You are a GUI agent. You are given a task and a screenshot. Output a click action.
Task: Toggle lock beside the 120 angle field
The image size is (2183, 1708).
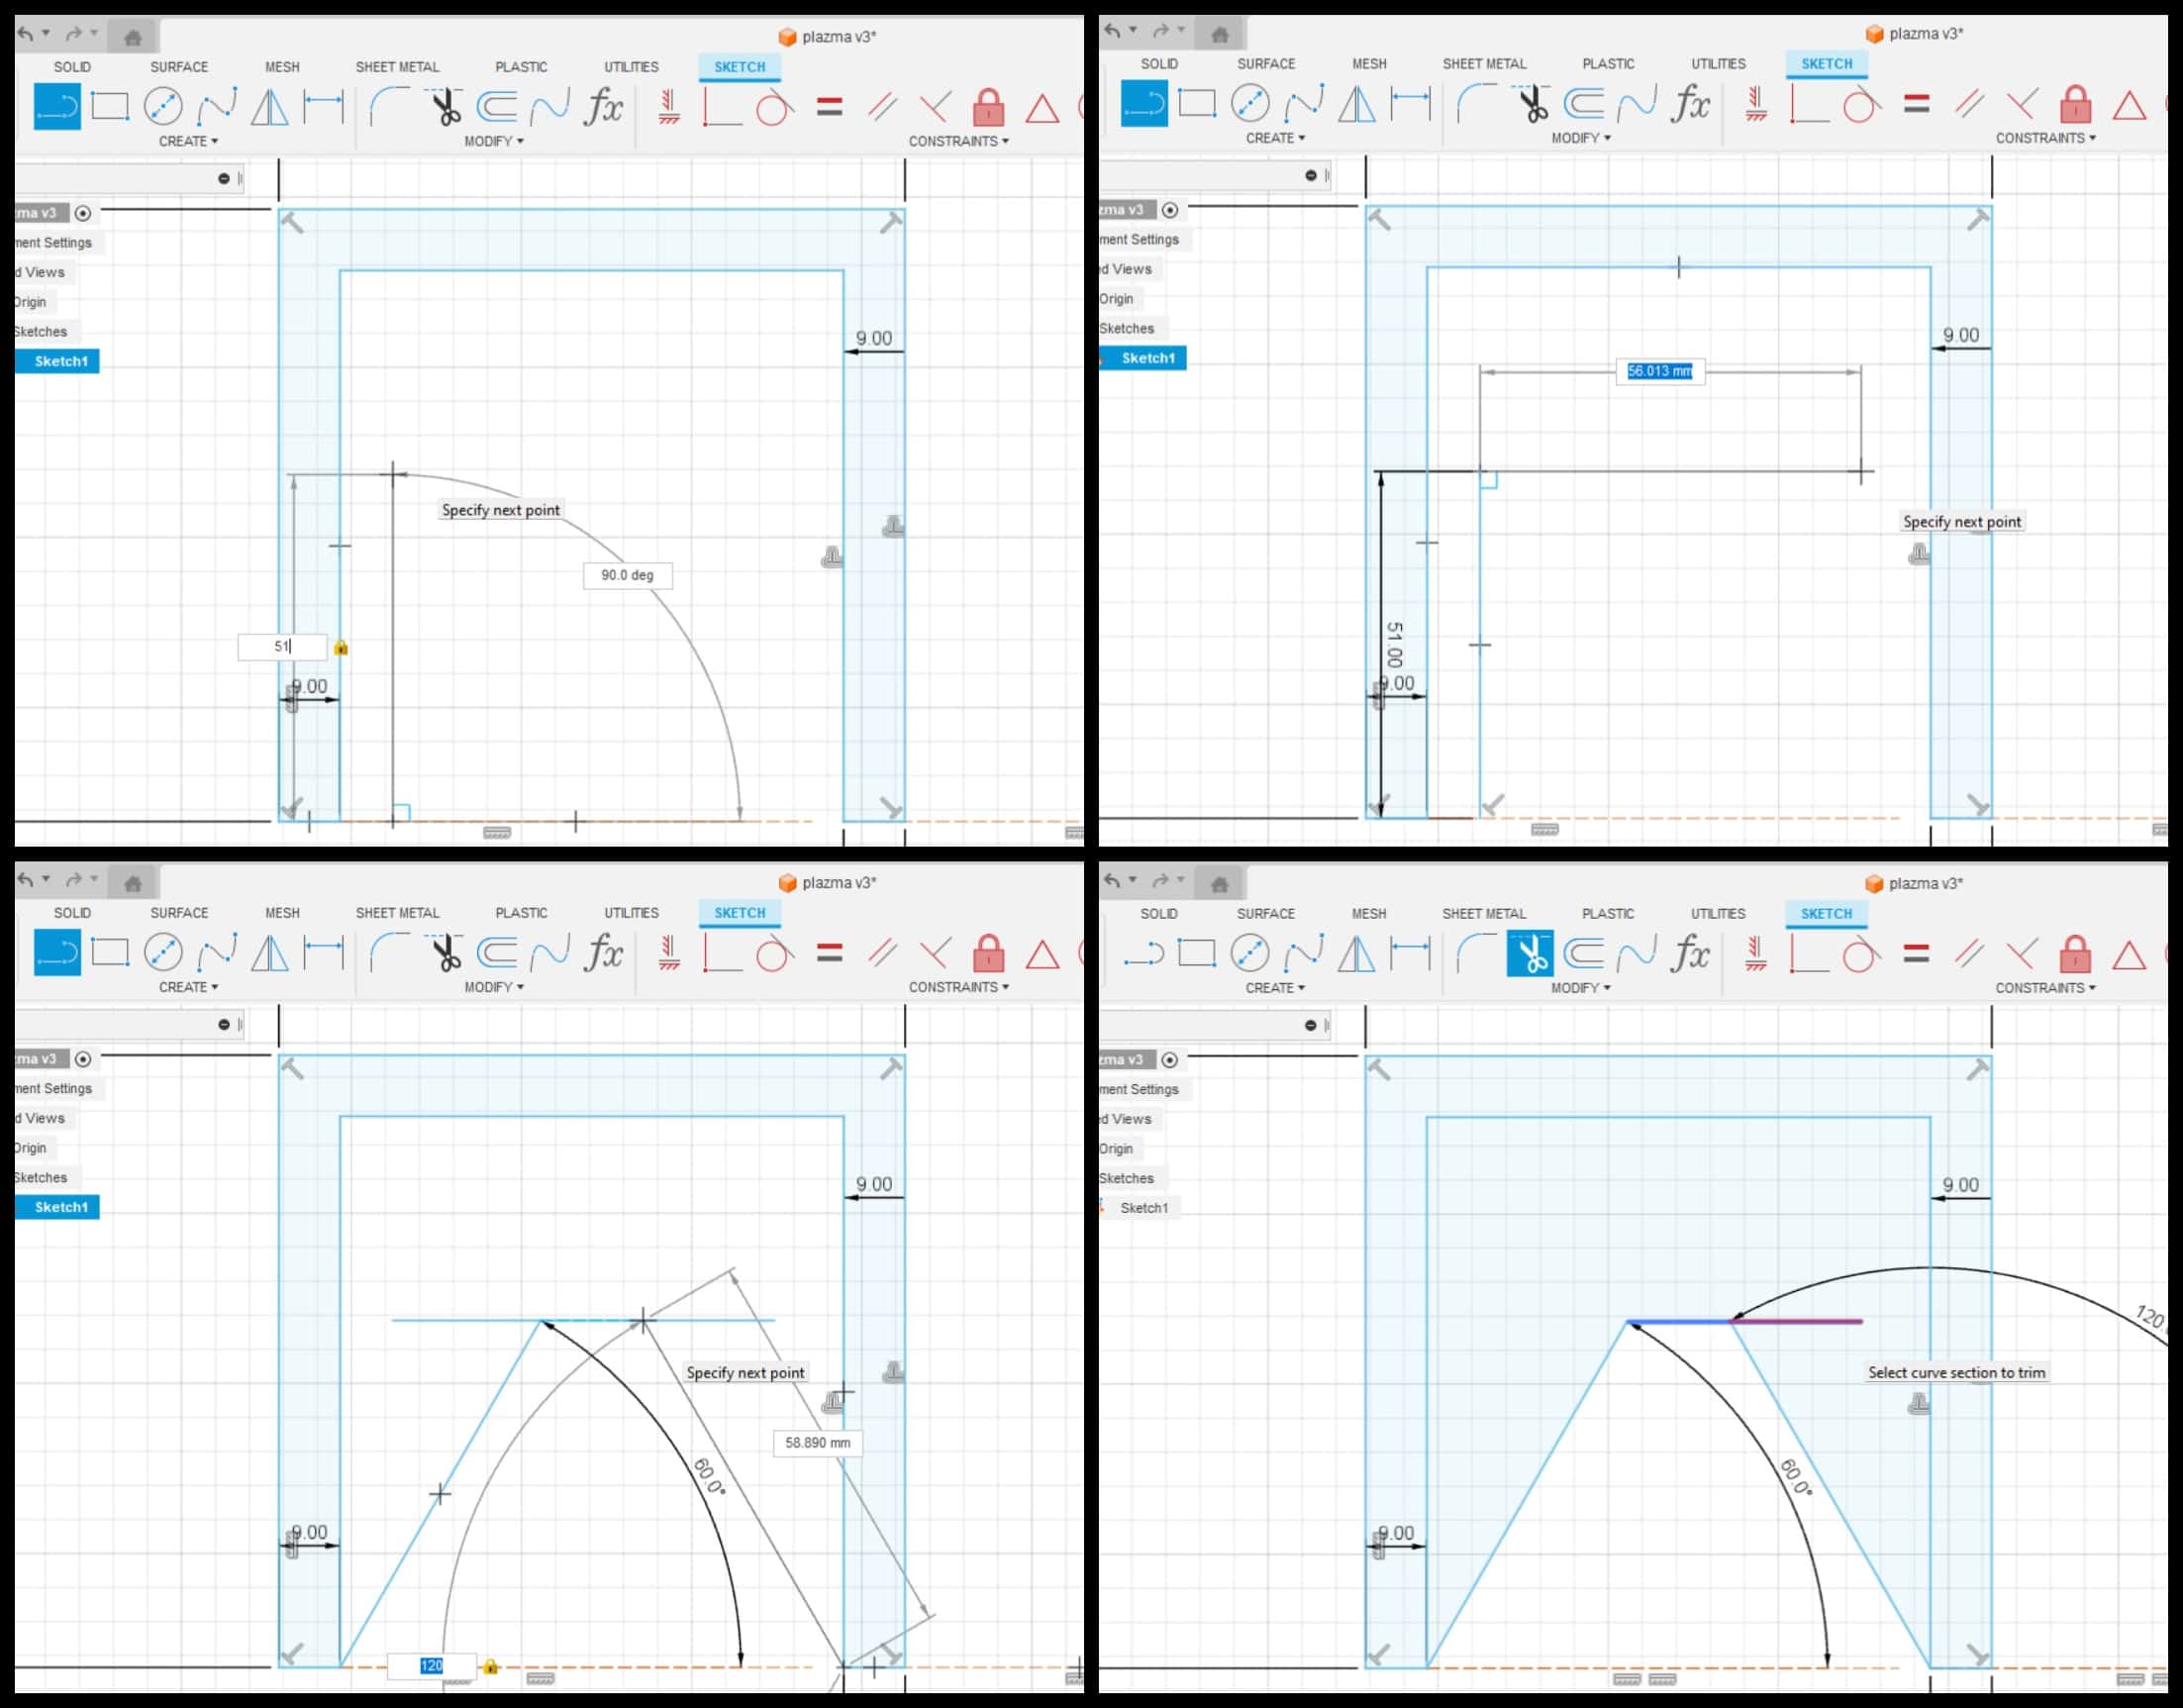490,1666
